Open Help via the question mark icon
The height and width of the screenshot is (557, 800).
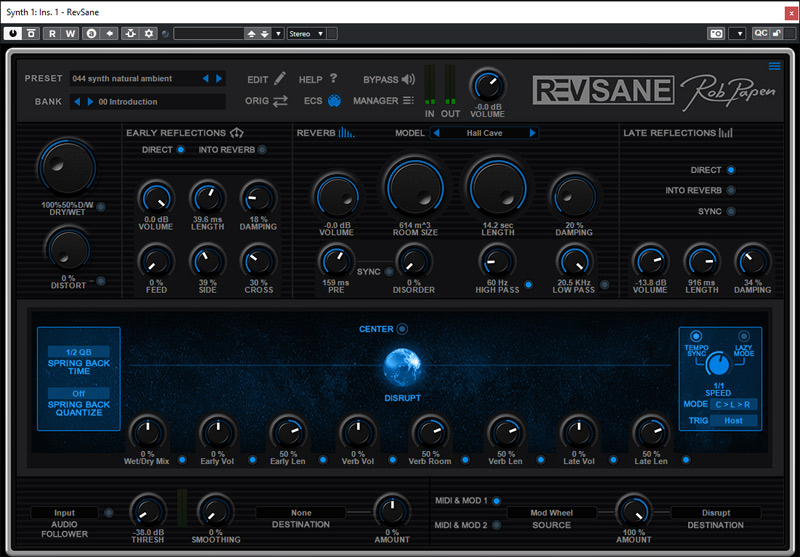333,78
